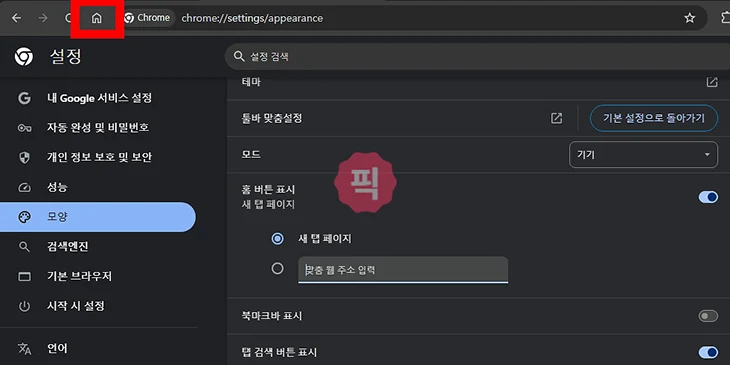Click the speedometer icon for 성능
730x365 pixels.
pos(24,187)
